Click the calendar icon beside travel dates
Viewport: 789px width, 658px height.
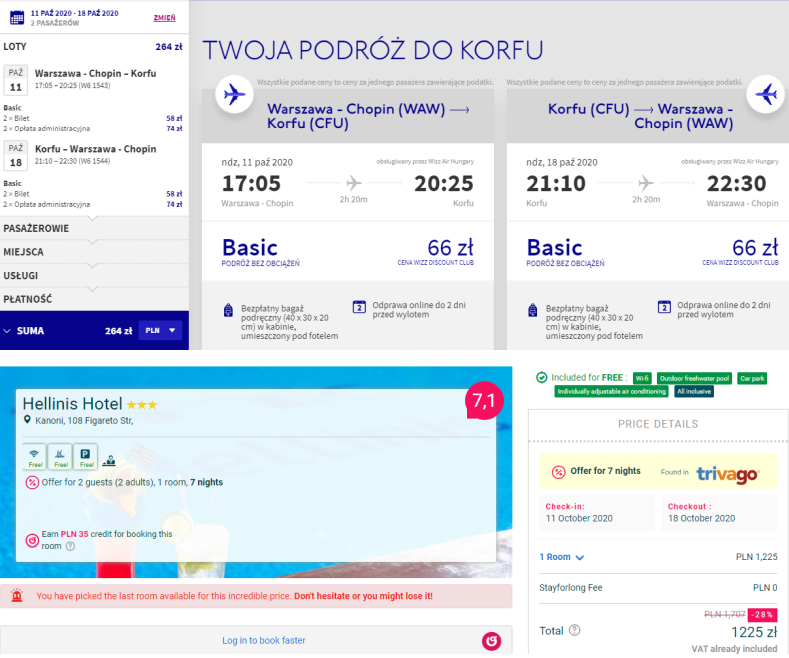click(x=17, y=18)
